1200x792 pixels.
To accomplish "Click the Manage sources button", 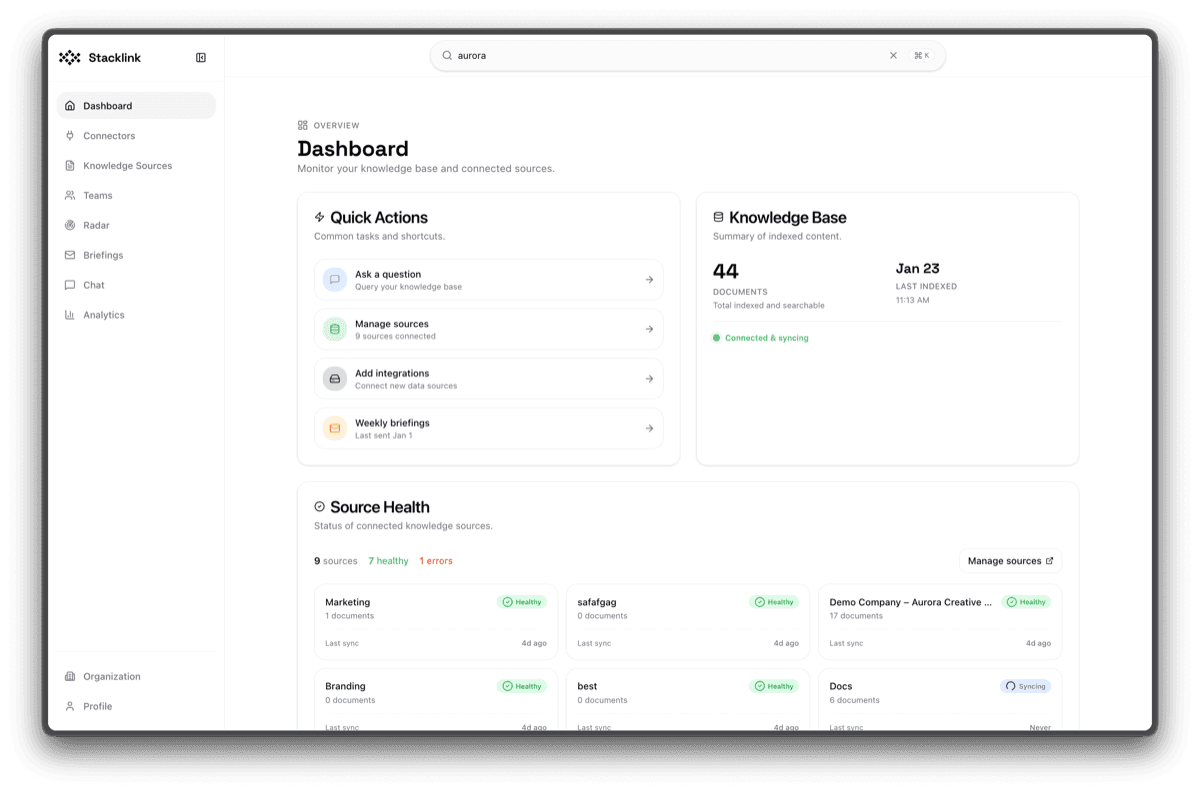I will [1008, 561].
